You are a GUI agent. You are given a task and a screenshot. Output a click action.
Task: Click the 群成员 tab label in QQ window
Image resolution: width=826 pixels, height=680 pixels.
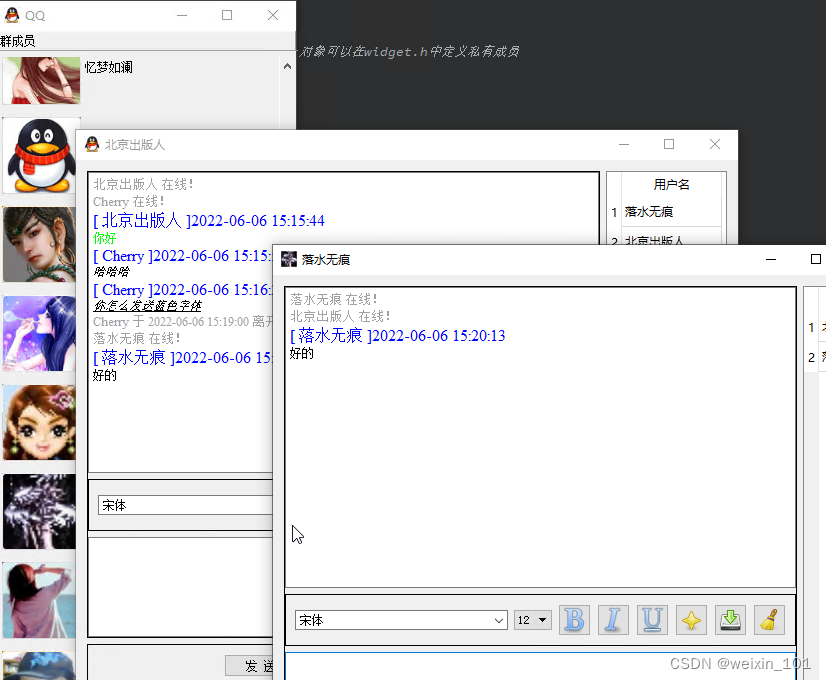click(x=18, y=41)
